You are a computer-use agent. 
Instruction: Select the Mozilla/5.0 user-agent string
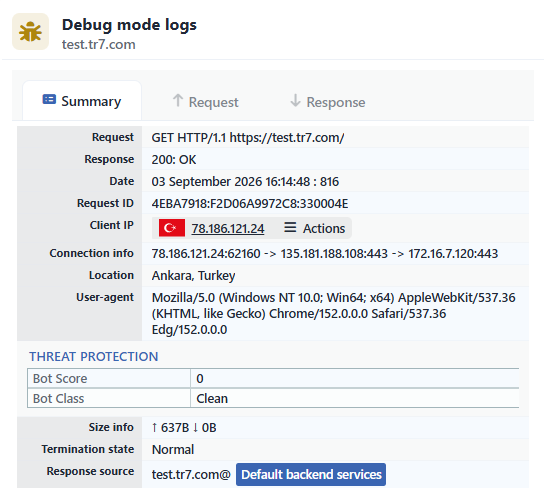pyautogui.click(x=333, y=314)
